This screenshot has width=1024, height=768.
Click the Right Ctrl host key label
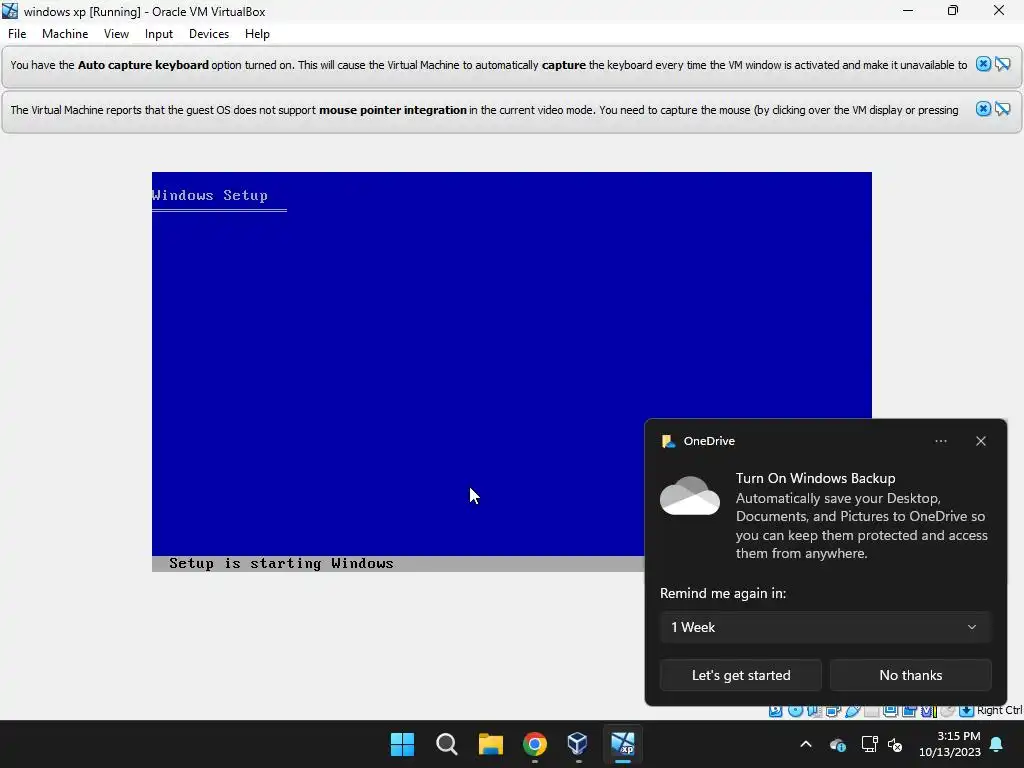[1000, 710]
